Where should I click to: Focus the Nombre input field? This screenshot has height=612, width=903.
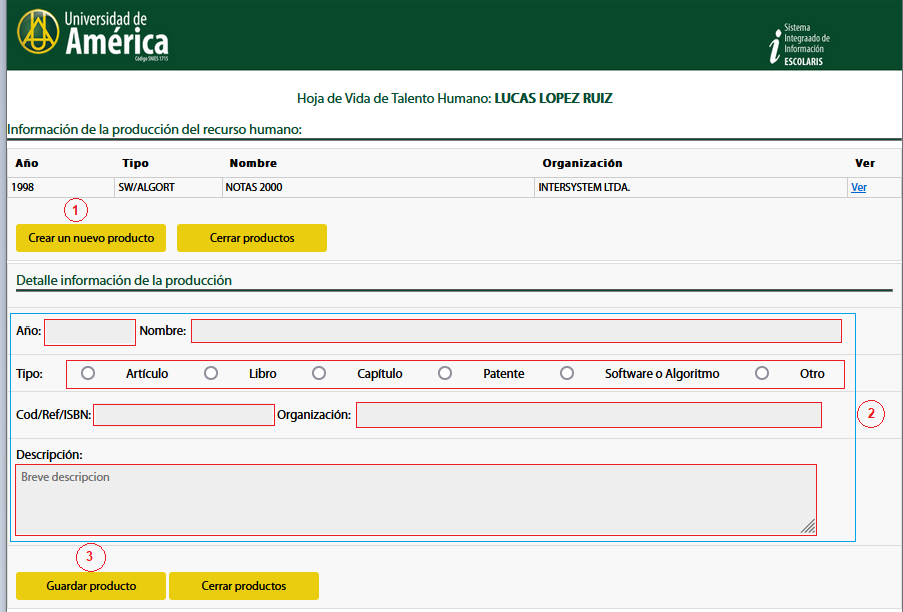pyautogui.click(x=516, y=331)
